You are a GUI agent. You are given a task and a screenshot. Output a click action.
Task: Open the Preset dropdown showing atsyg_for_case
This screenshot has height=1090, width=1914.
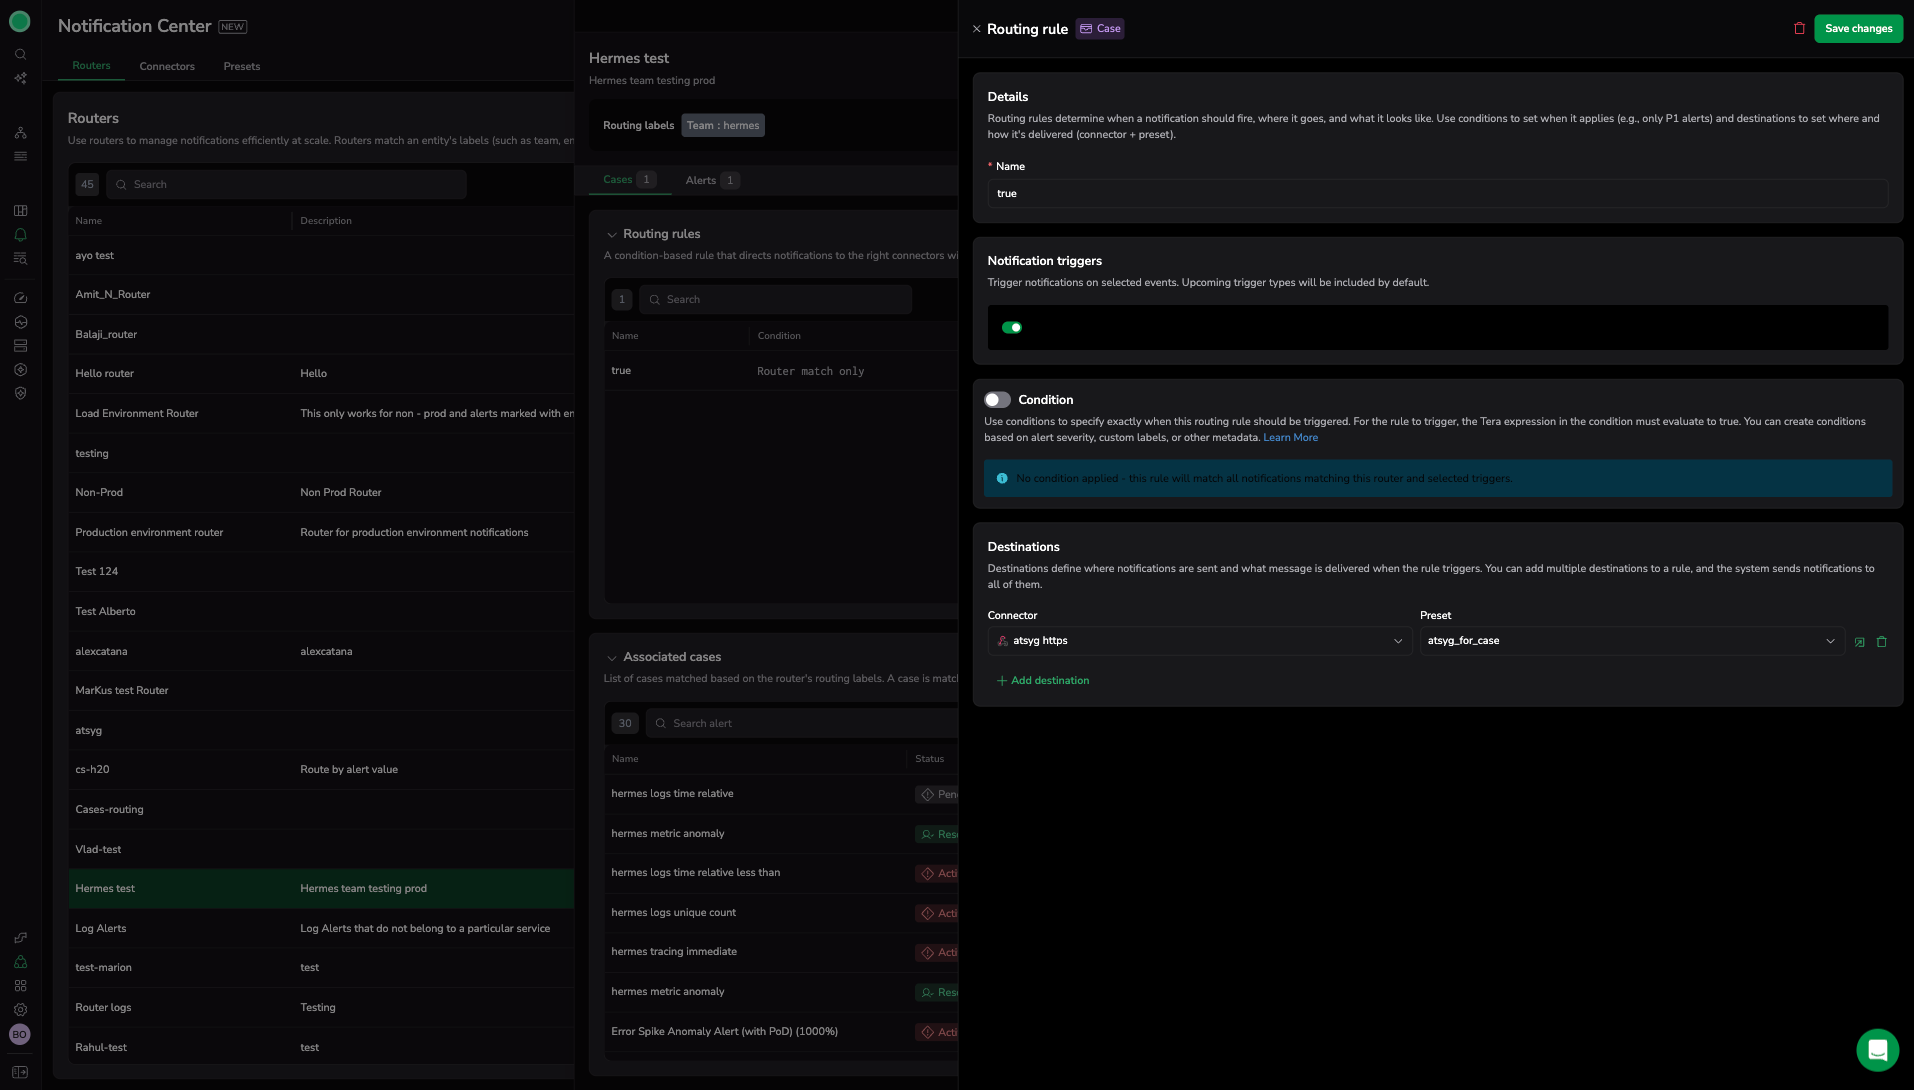point(1630,641)
